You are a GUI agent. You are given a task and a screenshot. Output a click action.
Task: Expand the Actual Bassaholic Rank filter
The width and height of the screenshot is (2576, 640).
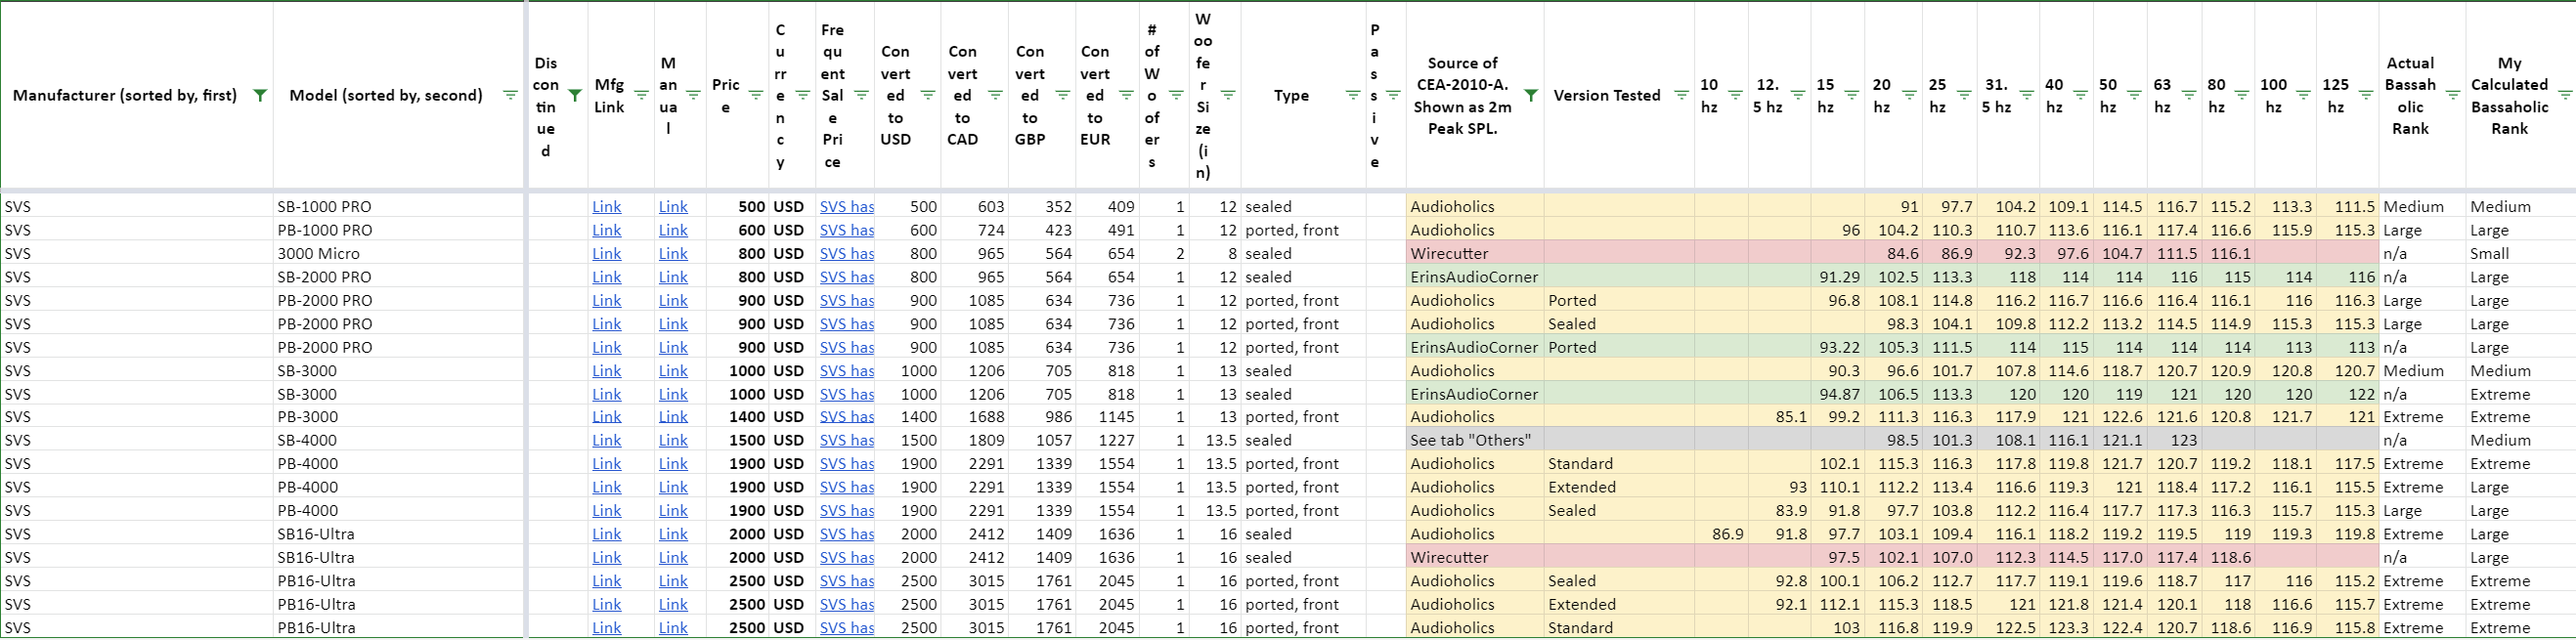[x=2453, y=96]
